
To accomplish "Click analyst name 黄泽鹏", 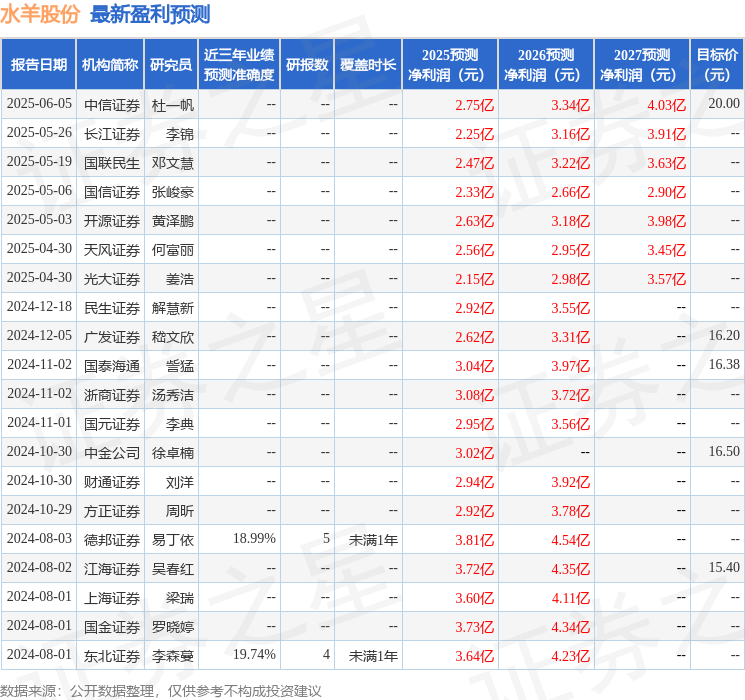I will tap(172, 221).
